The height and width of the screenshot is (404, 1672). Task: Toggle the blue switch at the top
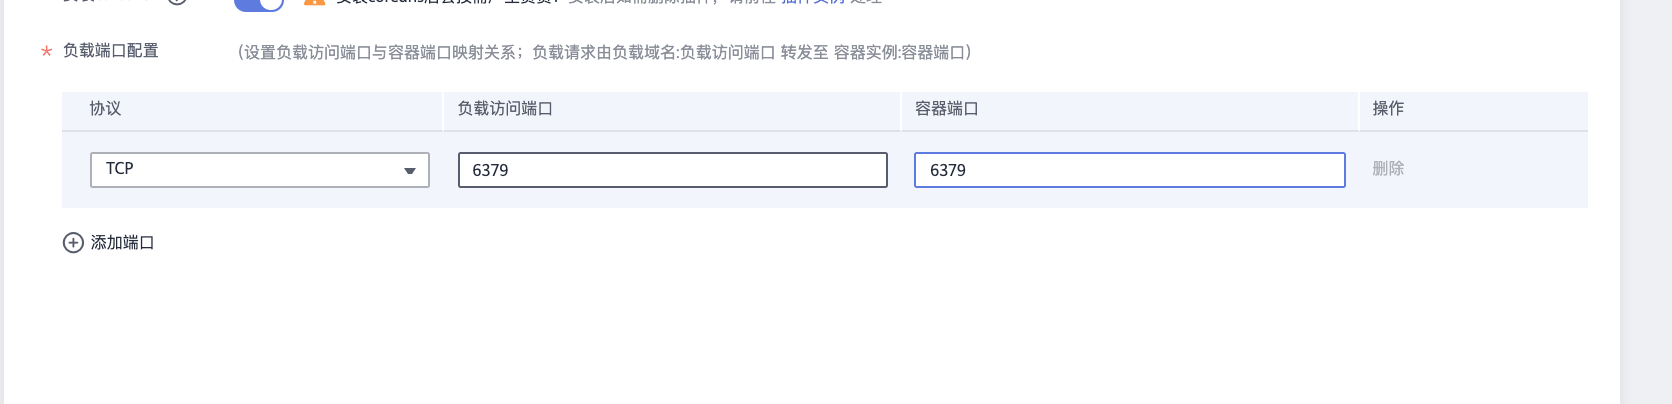click(x=258, y=3)
